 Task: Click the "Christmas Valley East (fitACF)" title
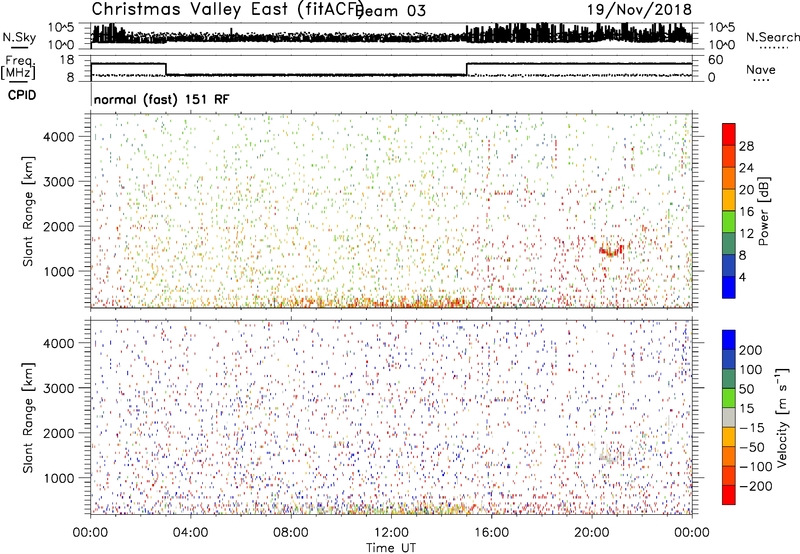click(228, 10)
